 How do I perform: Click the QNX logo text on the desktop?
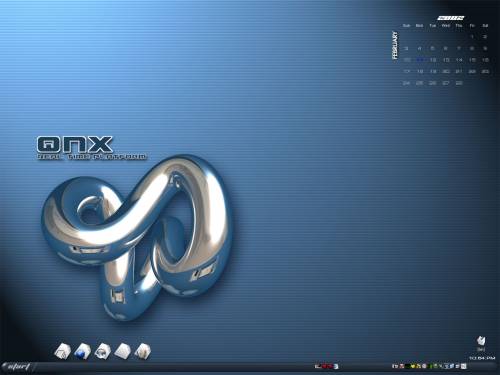pos(75,144)
